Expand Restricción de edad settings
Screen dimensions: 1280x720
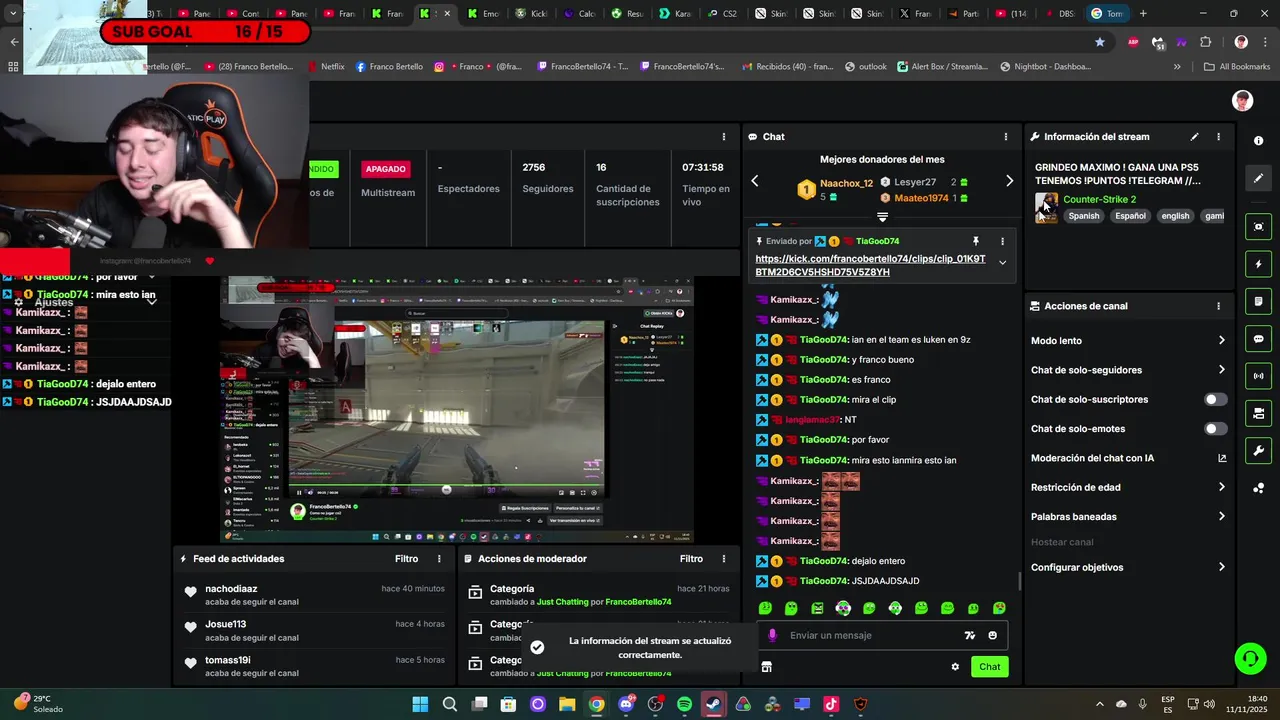1128,488
